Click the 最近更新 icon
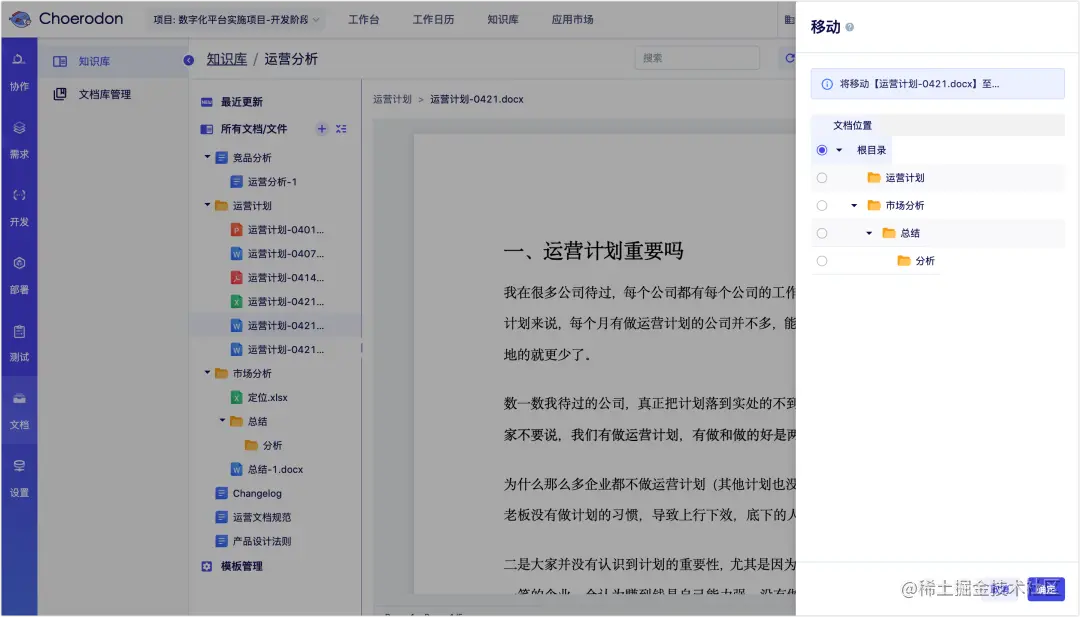The width and height of the screenshot is (1080, 617). coord(207,102)
